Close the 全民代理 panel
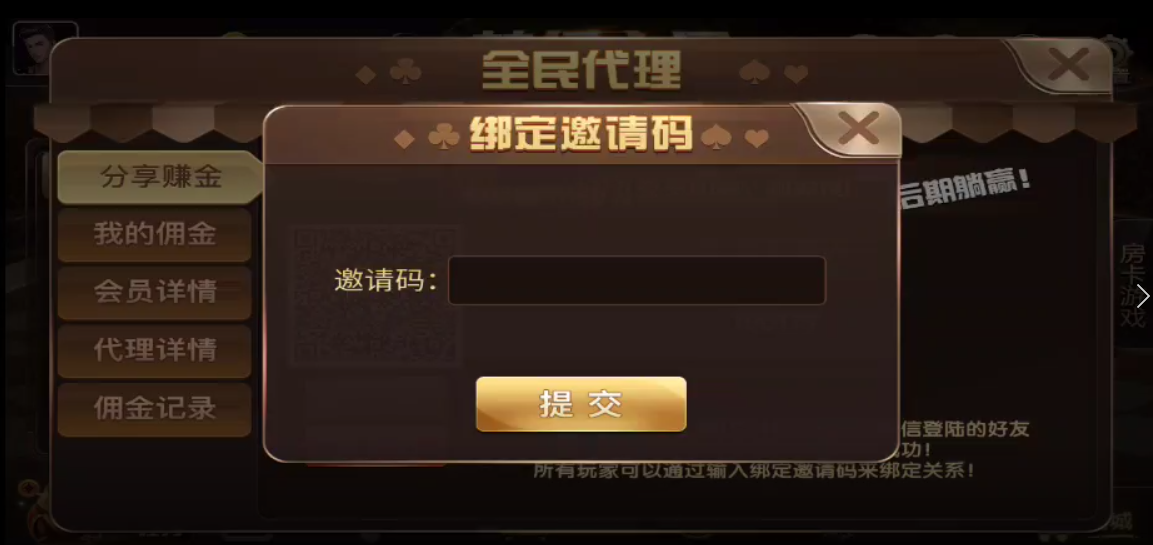 point(1068,65)
